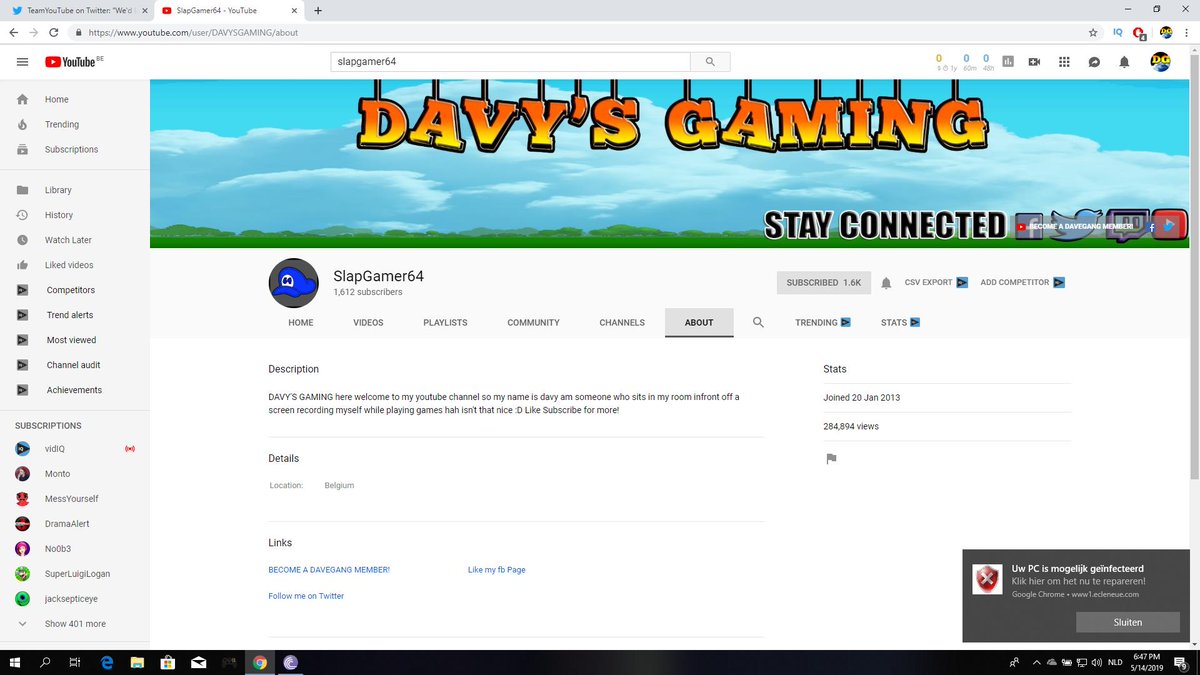Open Windows Action Center notifications
Image resolution: width=1200 pixels, height=675 pixels.
(1182, 662)
